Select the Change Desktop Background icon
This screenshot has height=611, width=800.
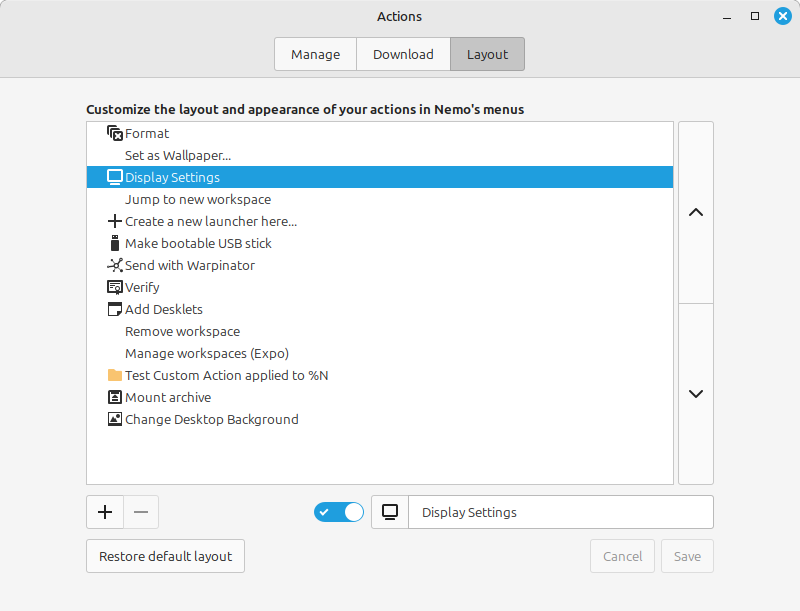pyautogui.click(x=113, y=419)
